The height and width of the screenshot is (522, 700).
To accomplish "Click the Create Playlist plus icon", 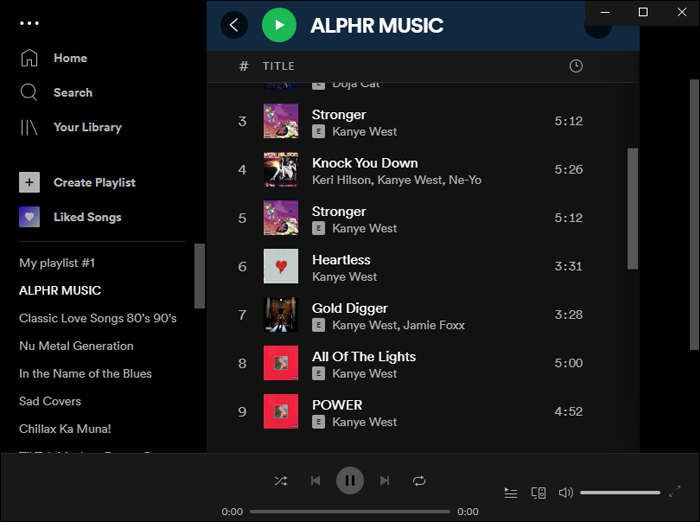I will pos(29,182).
